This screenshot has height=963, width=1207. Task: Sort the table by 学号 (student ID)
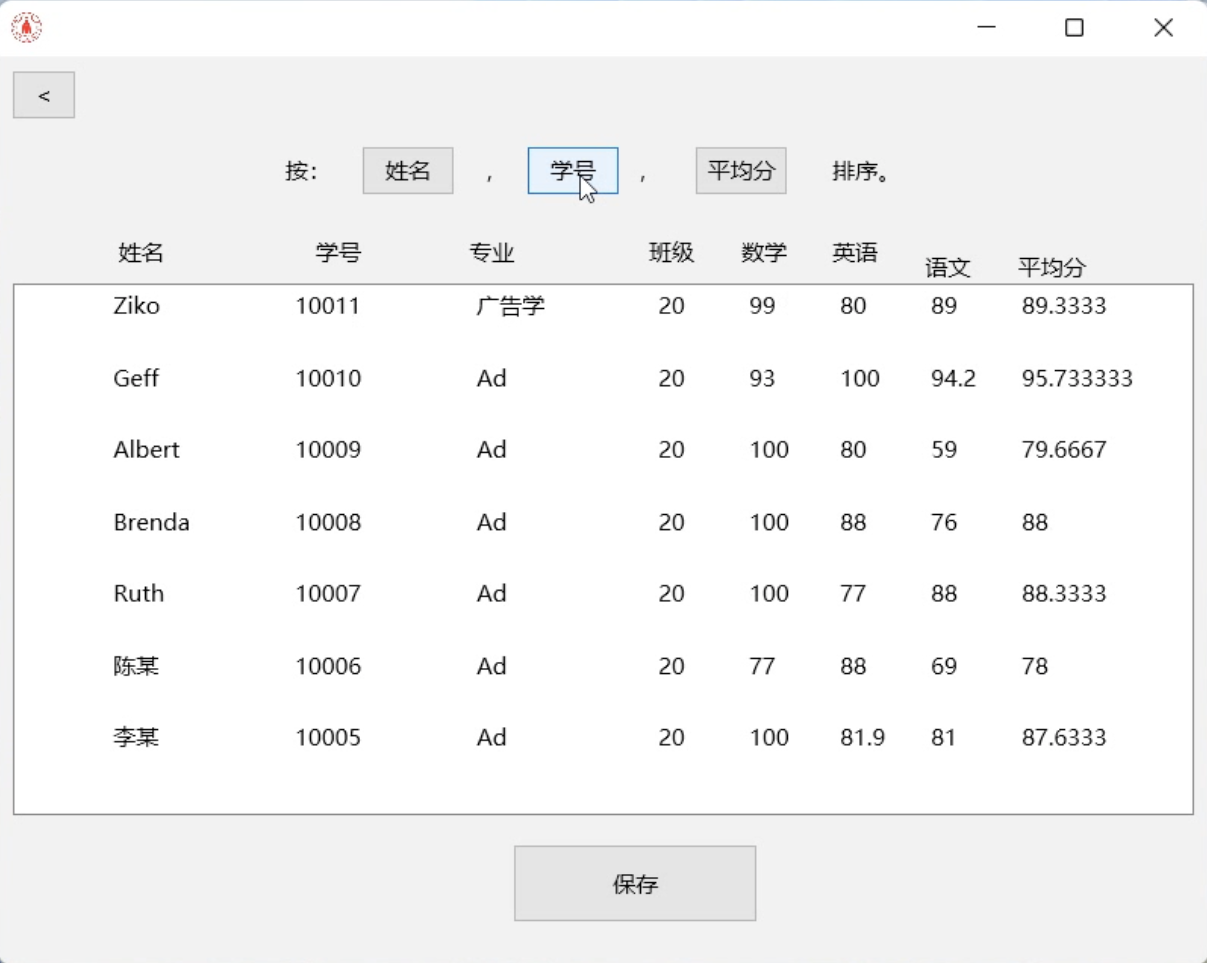(572, 170)
